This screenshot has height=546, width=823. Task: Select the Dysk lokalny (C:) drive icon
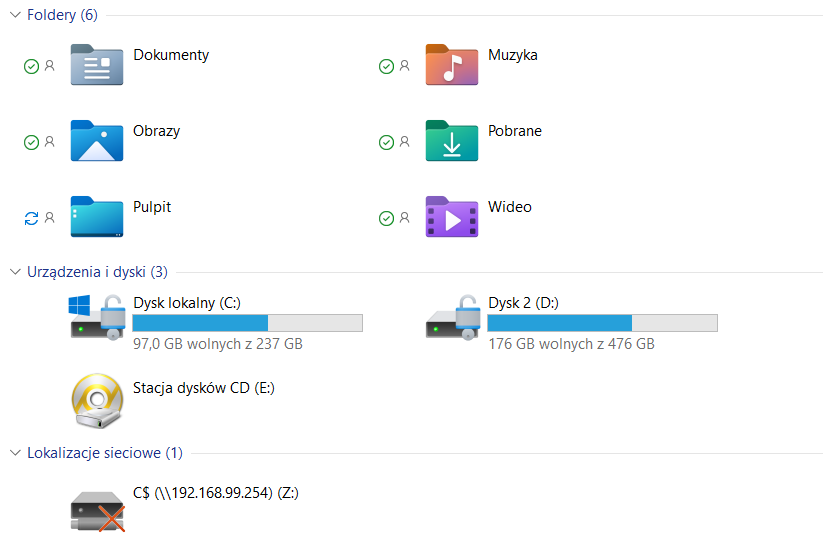click(x=97, y=317)
